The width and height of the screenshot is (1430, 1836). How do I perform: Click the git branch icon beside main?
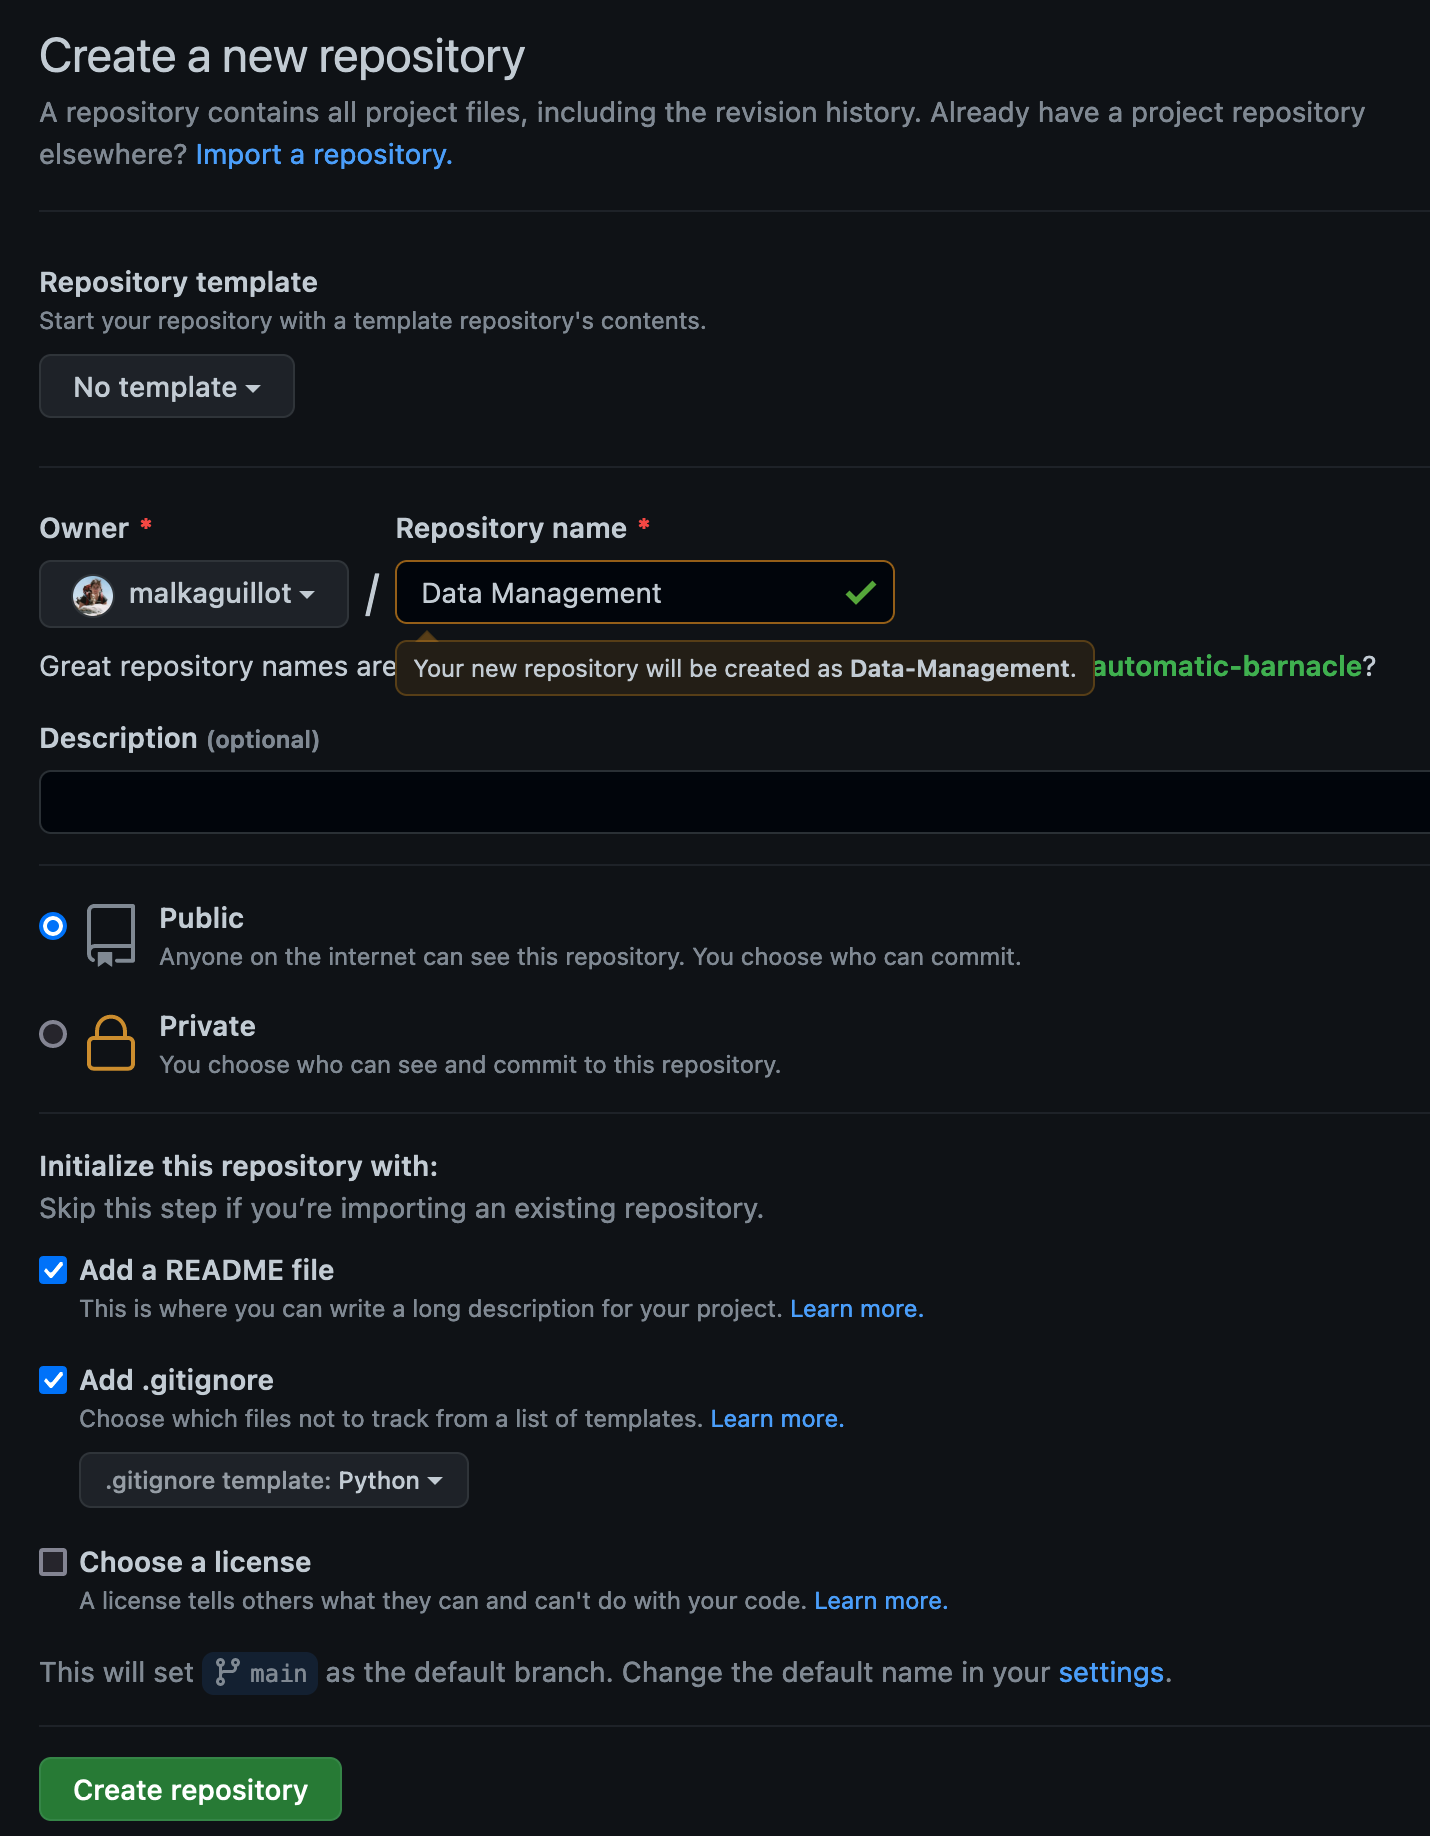228,1673
